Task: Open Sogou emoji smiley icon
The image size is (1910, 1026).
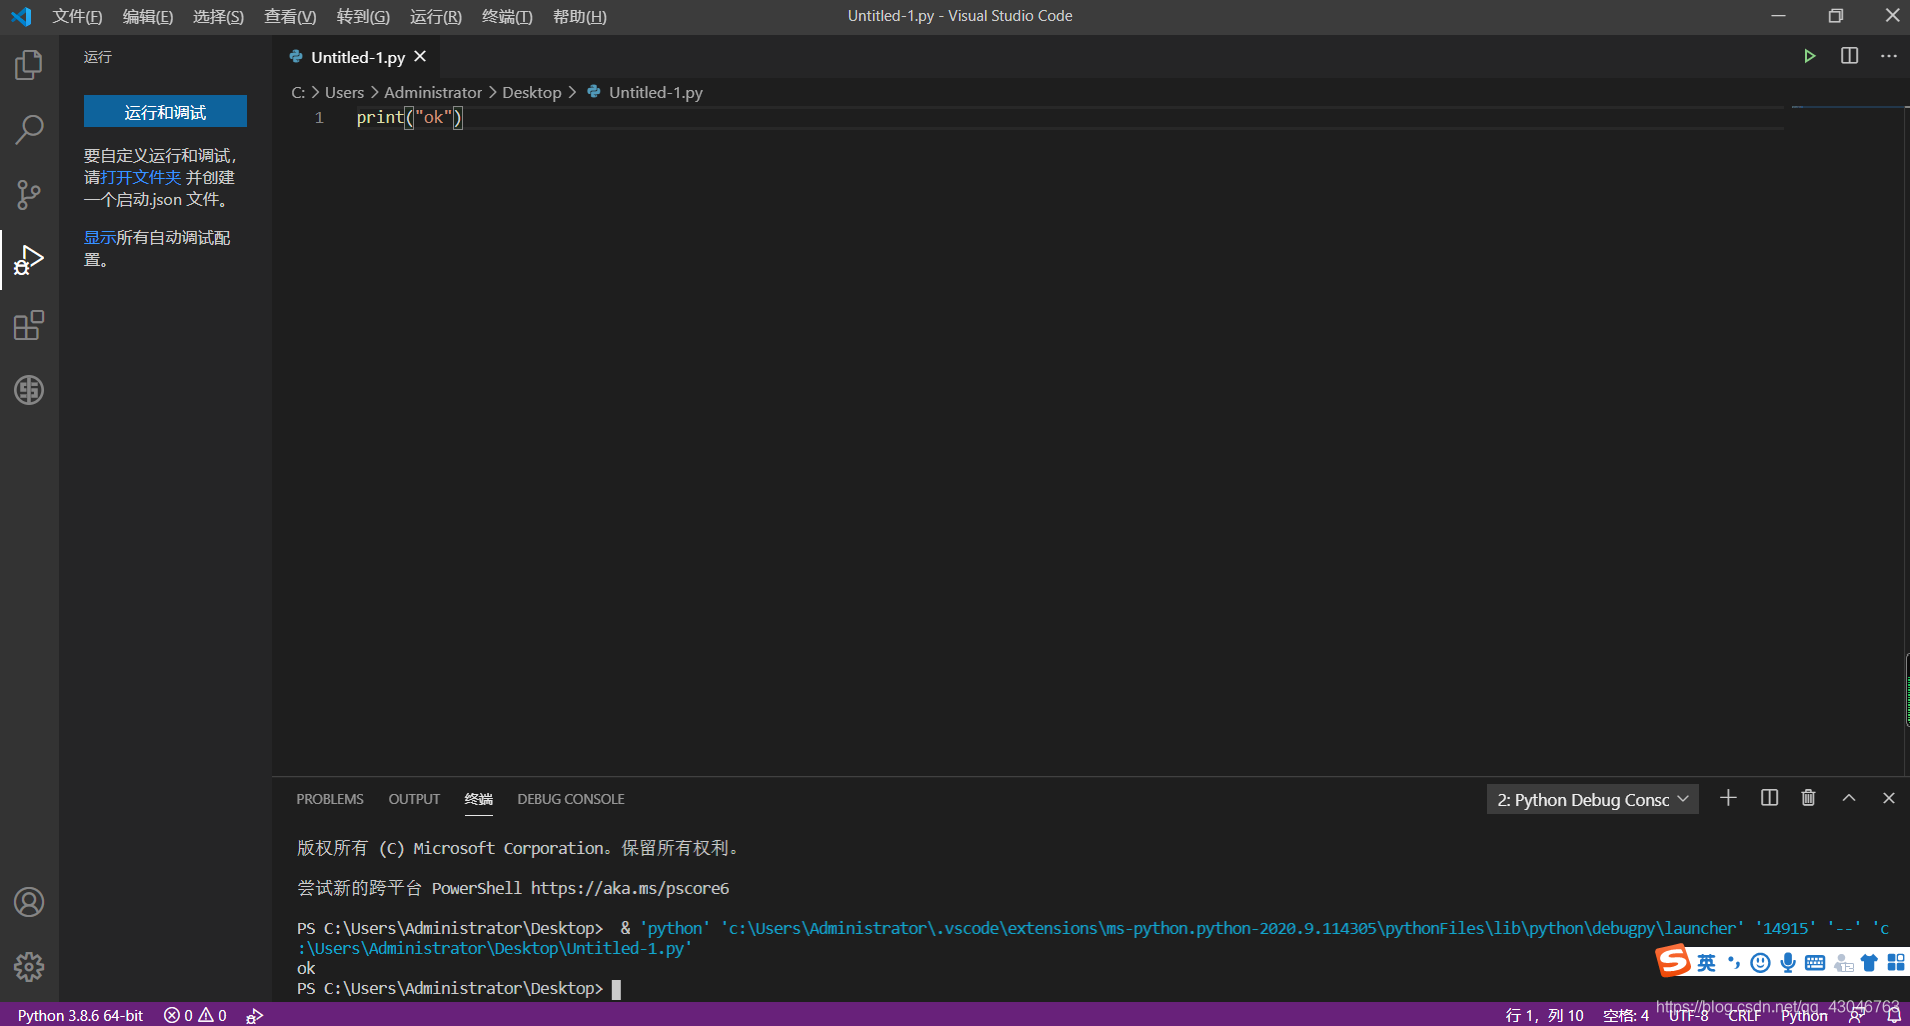Action: (1760, 962)
